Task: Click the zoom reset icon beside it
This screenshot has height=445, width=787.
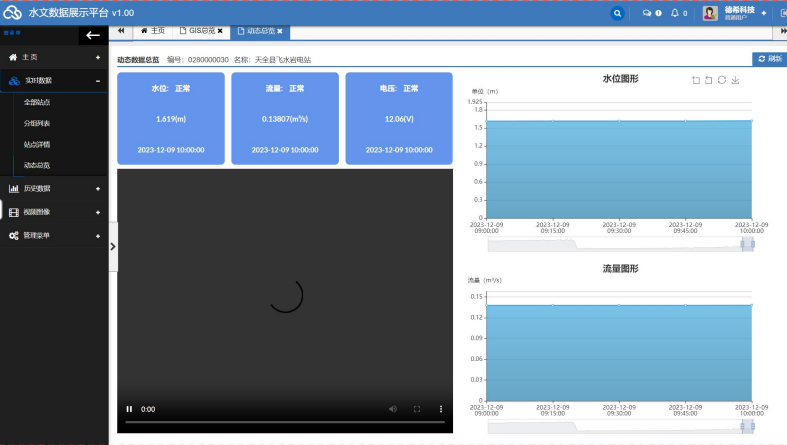Action: (709, 80)
